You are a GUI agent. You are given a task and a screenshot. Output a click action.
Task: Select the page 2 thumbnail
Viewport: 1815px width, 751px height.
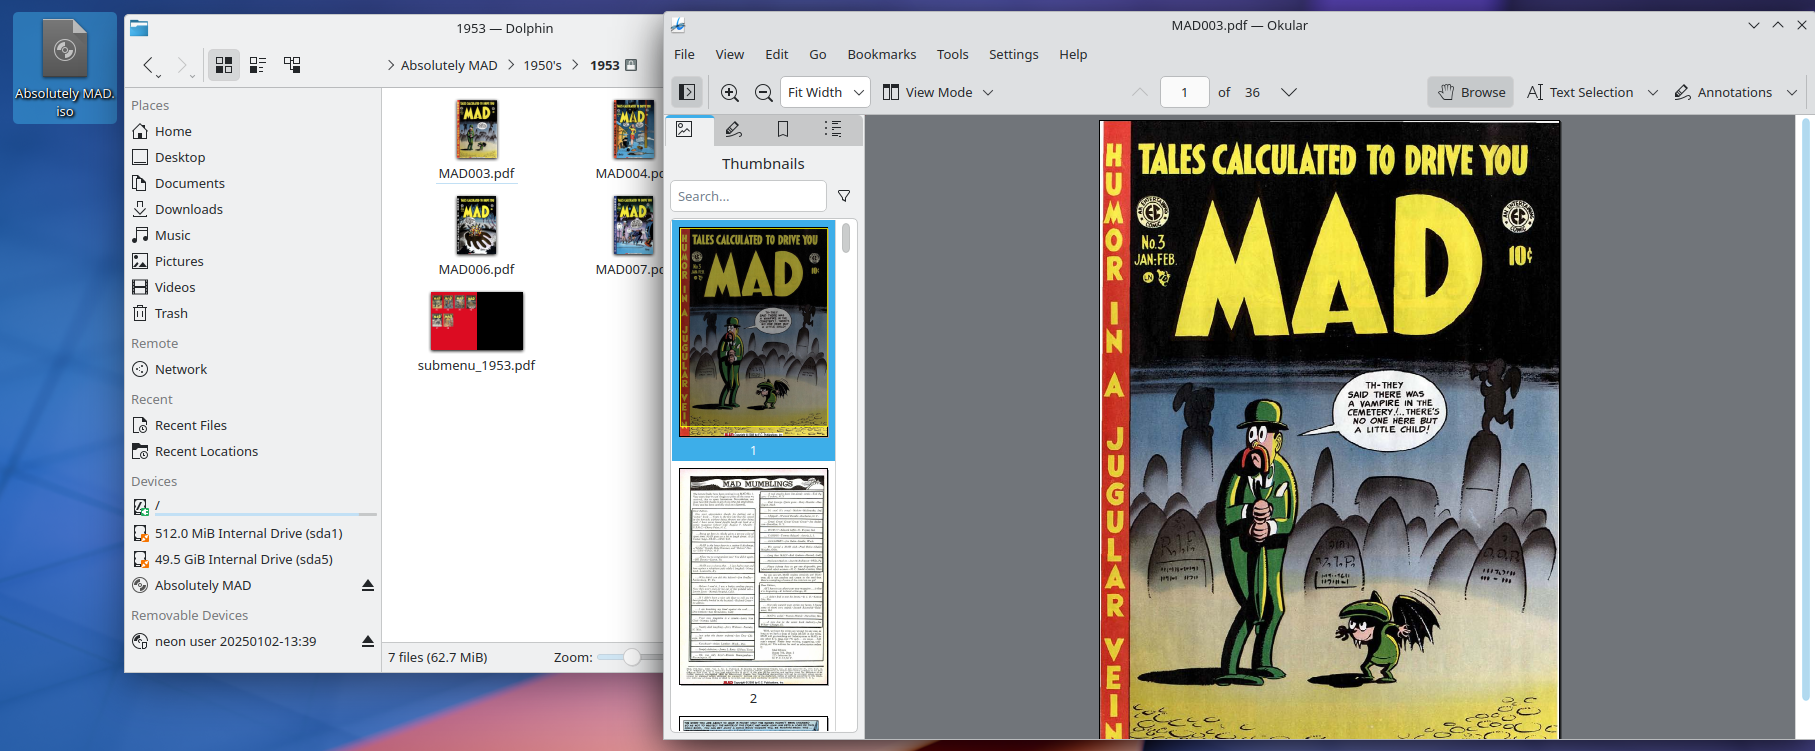coord(753,577)
